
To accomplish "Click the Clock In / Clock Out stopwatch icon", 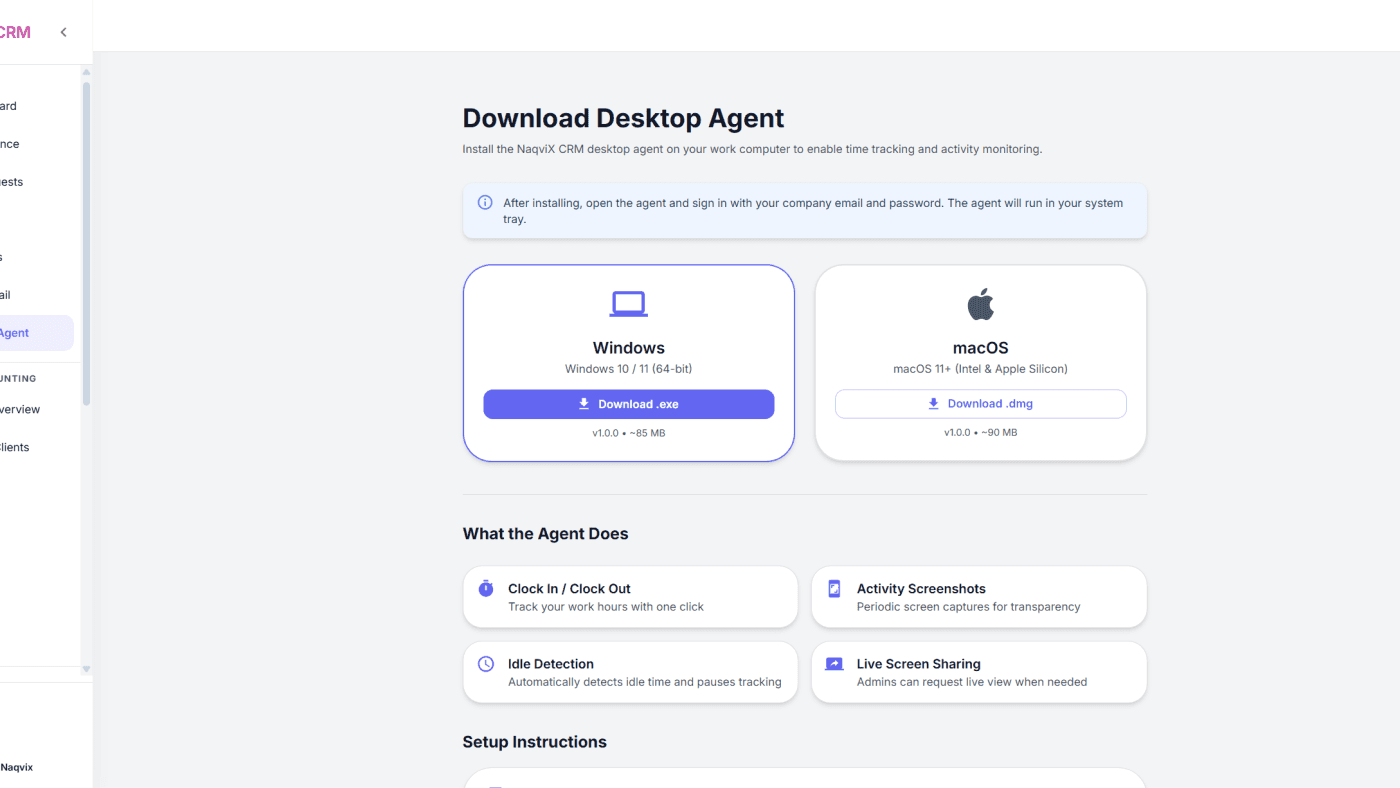I will pos(486,588).
